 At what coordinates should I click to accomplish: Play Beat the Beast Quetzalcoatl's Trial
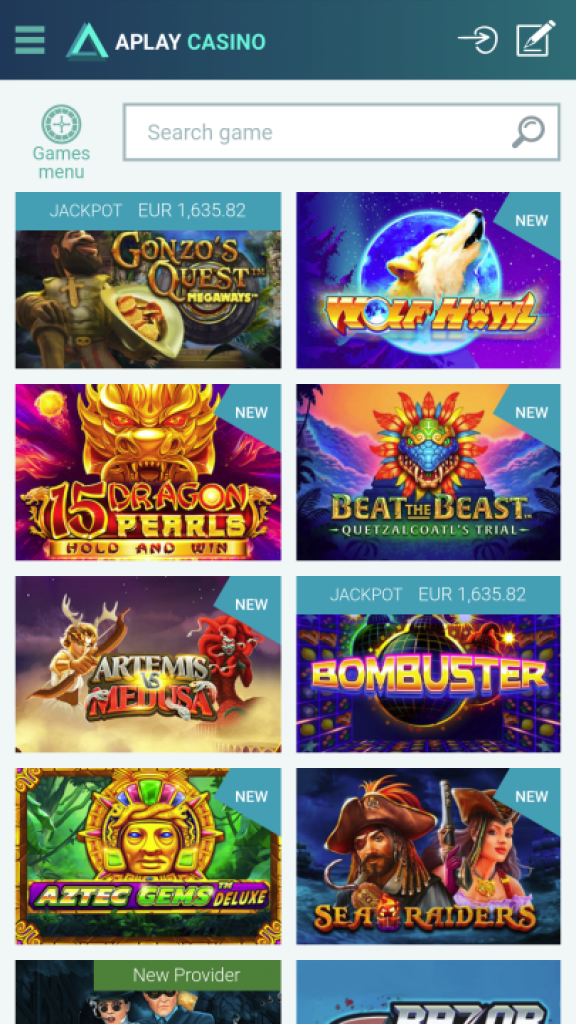pos(428,472)
